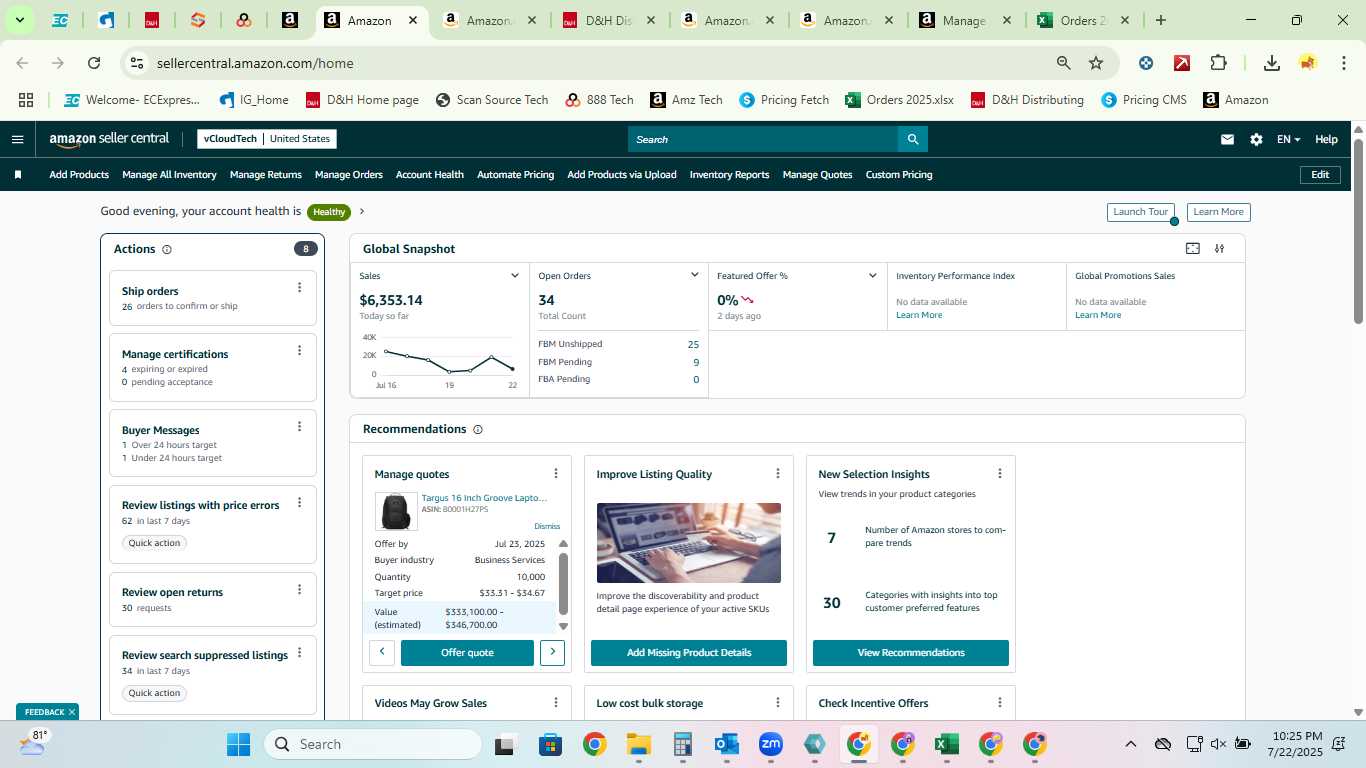The image size is (1366, 768).
Task: Open the settings gear icon
Action: pos(1256,139)
